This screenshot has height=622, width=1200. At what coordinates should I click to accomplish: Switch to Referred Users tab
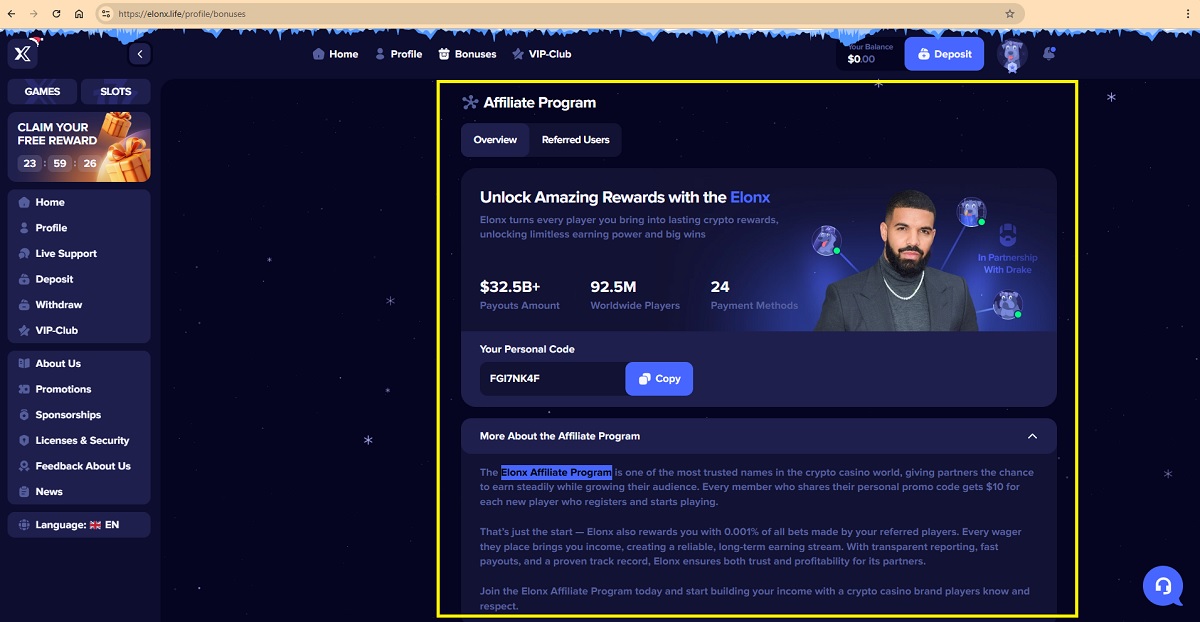(575, 140)
